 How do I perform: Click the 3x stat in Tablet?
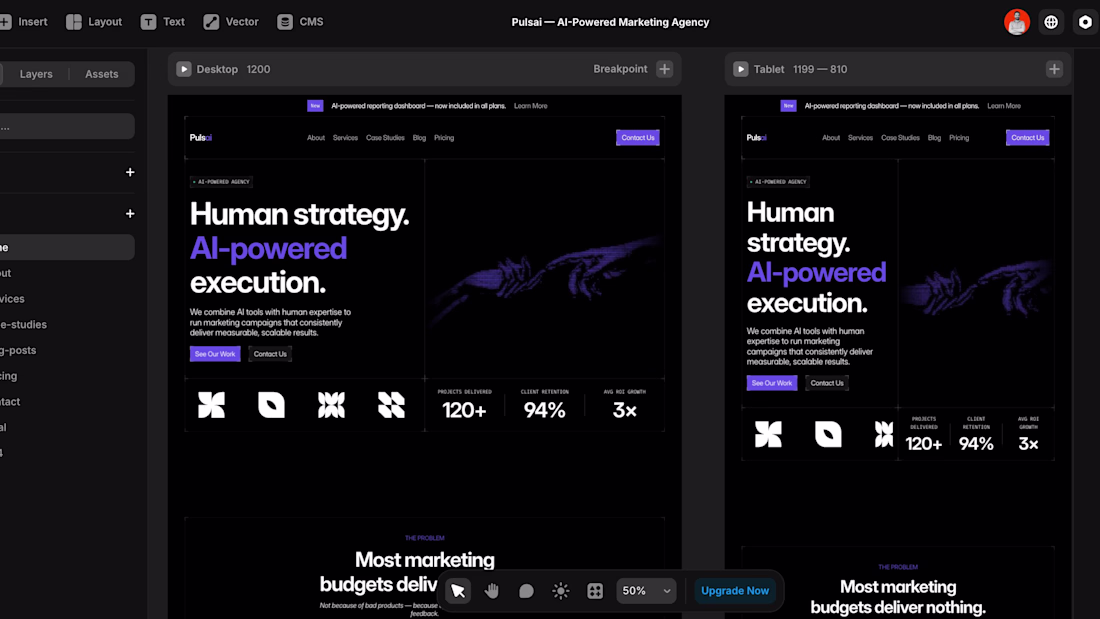[x=1028, y=444]
